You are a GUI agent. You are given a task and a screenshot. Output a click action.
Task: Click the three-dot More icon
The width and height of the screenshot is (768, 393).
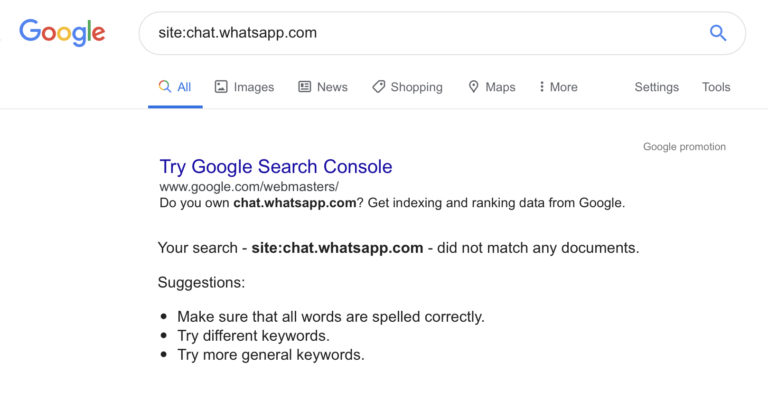[541, 87]
